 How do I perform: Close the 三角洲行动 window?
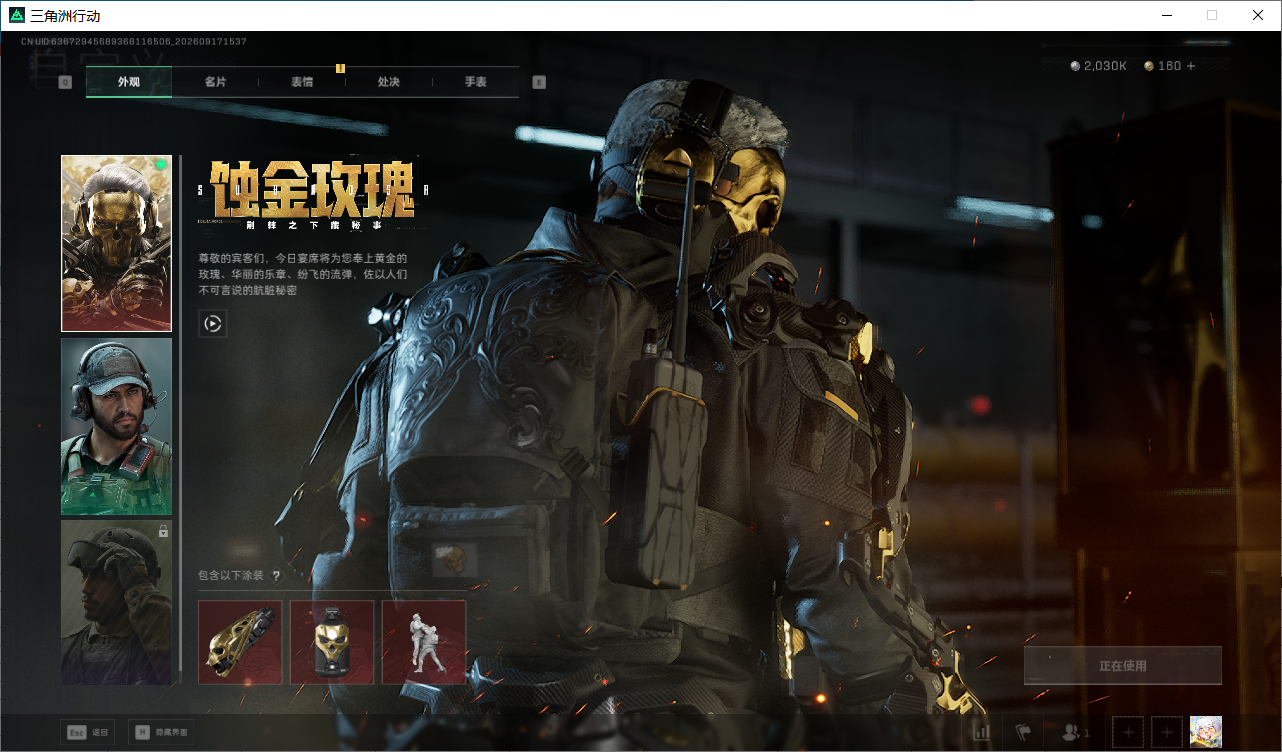click(1258, 15)
